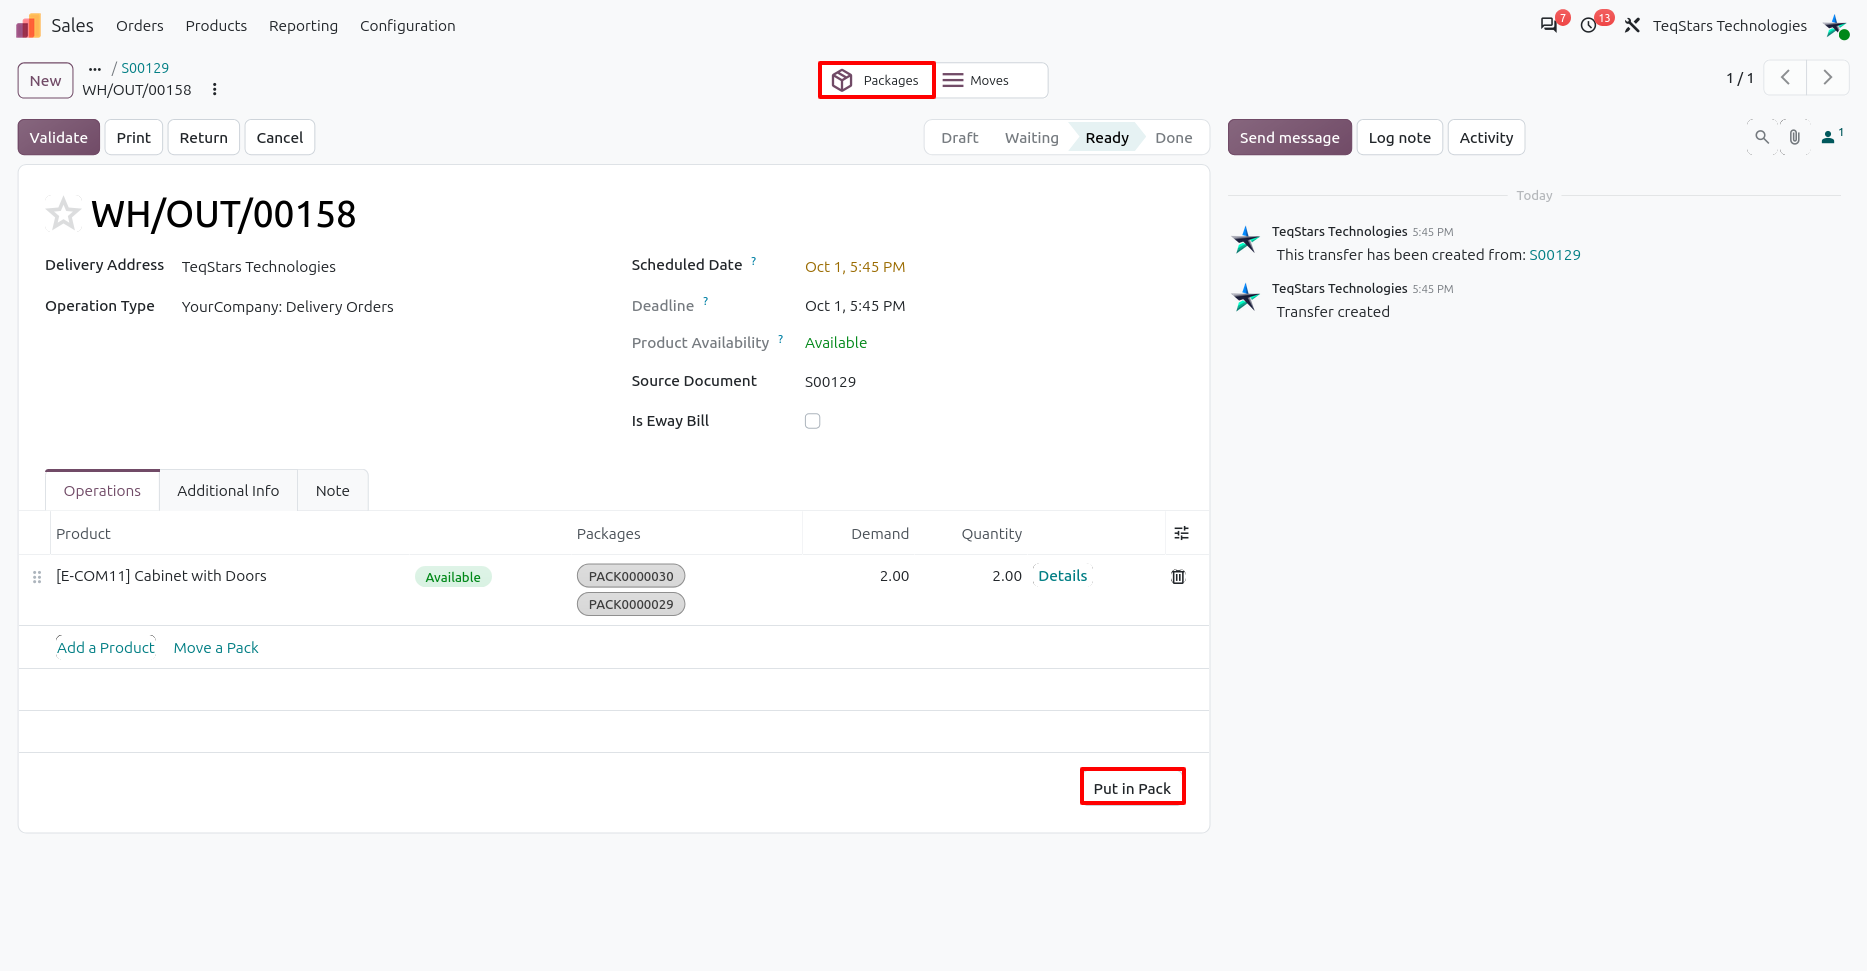The image size is (1867, 971).
Task: Search messages in chatter
Action: click(x=1762, y=137)
